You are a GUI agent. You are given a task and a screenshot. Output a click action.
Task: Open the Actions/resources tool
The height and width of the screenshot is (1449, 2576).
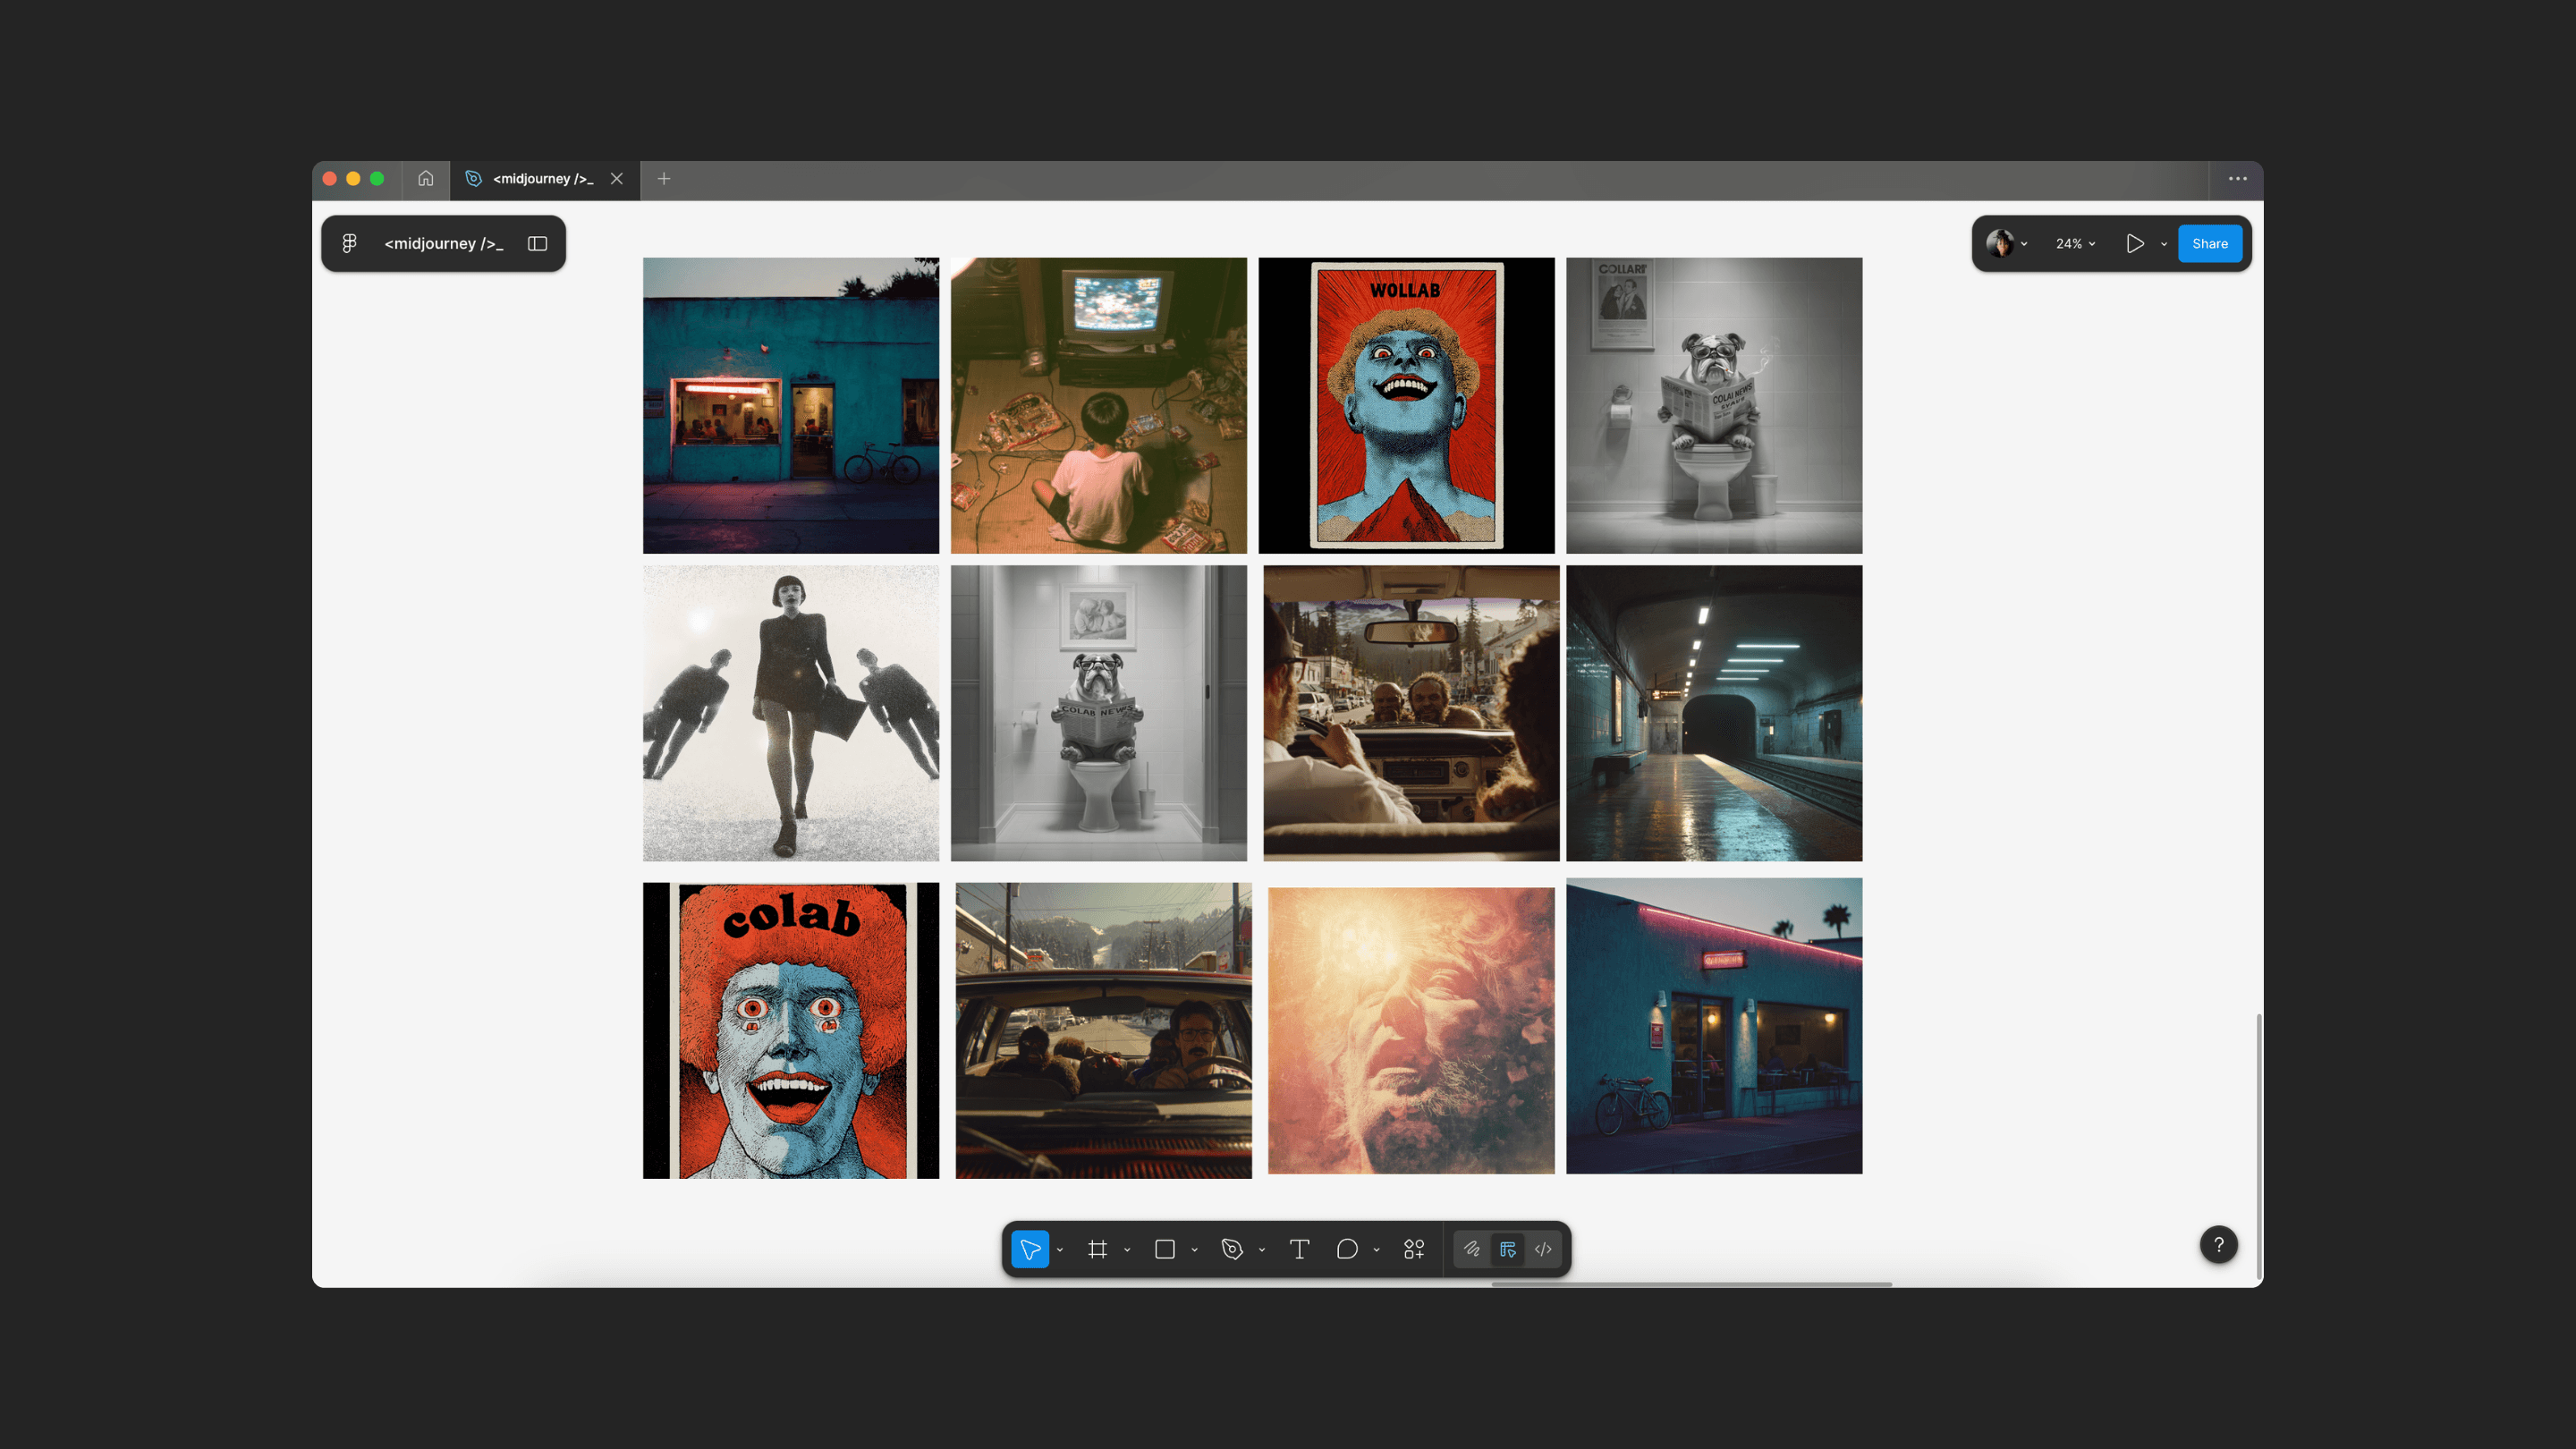tap(1414, 1249)
